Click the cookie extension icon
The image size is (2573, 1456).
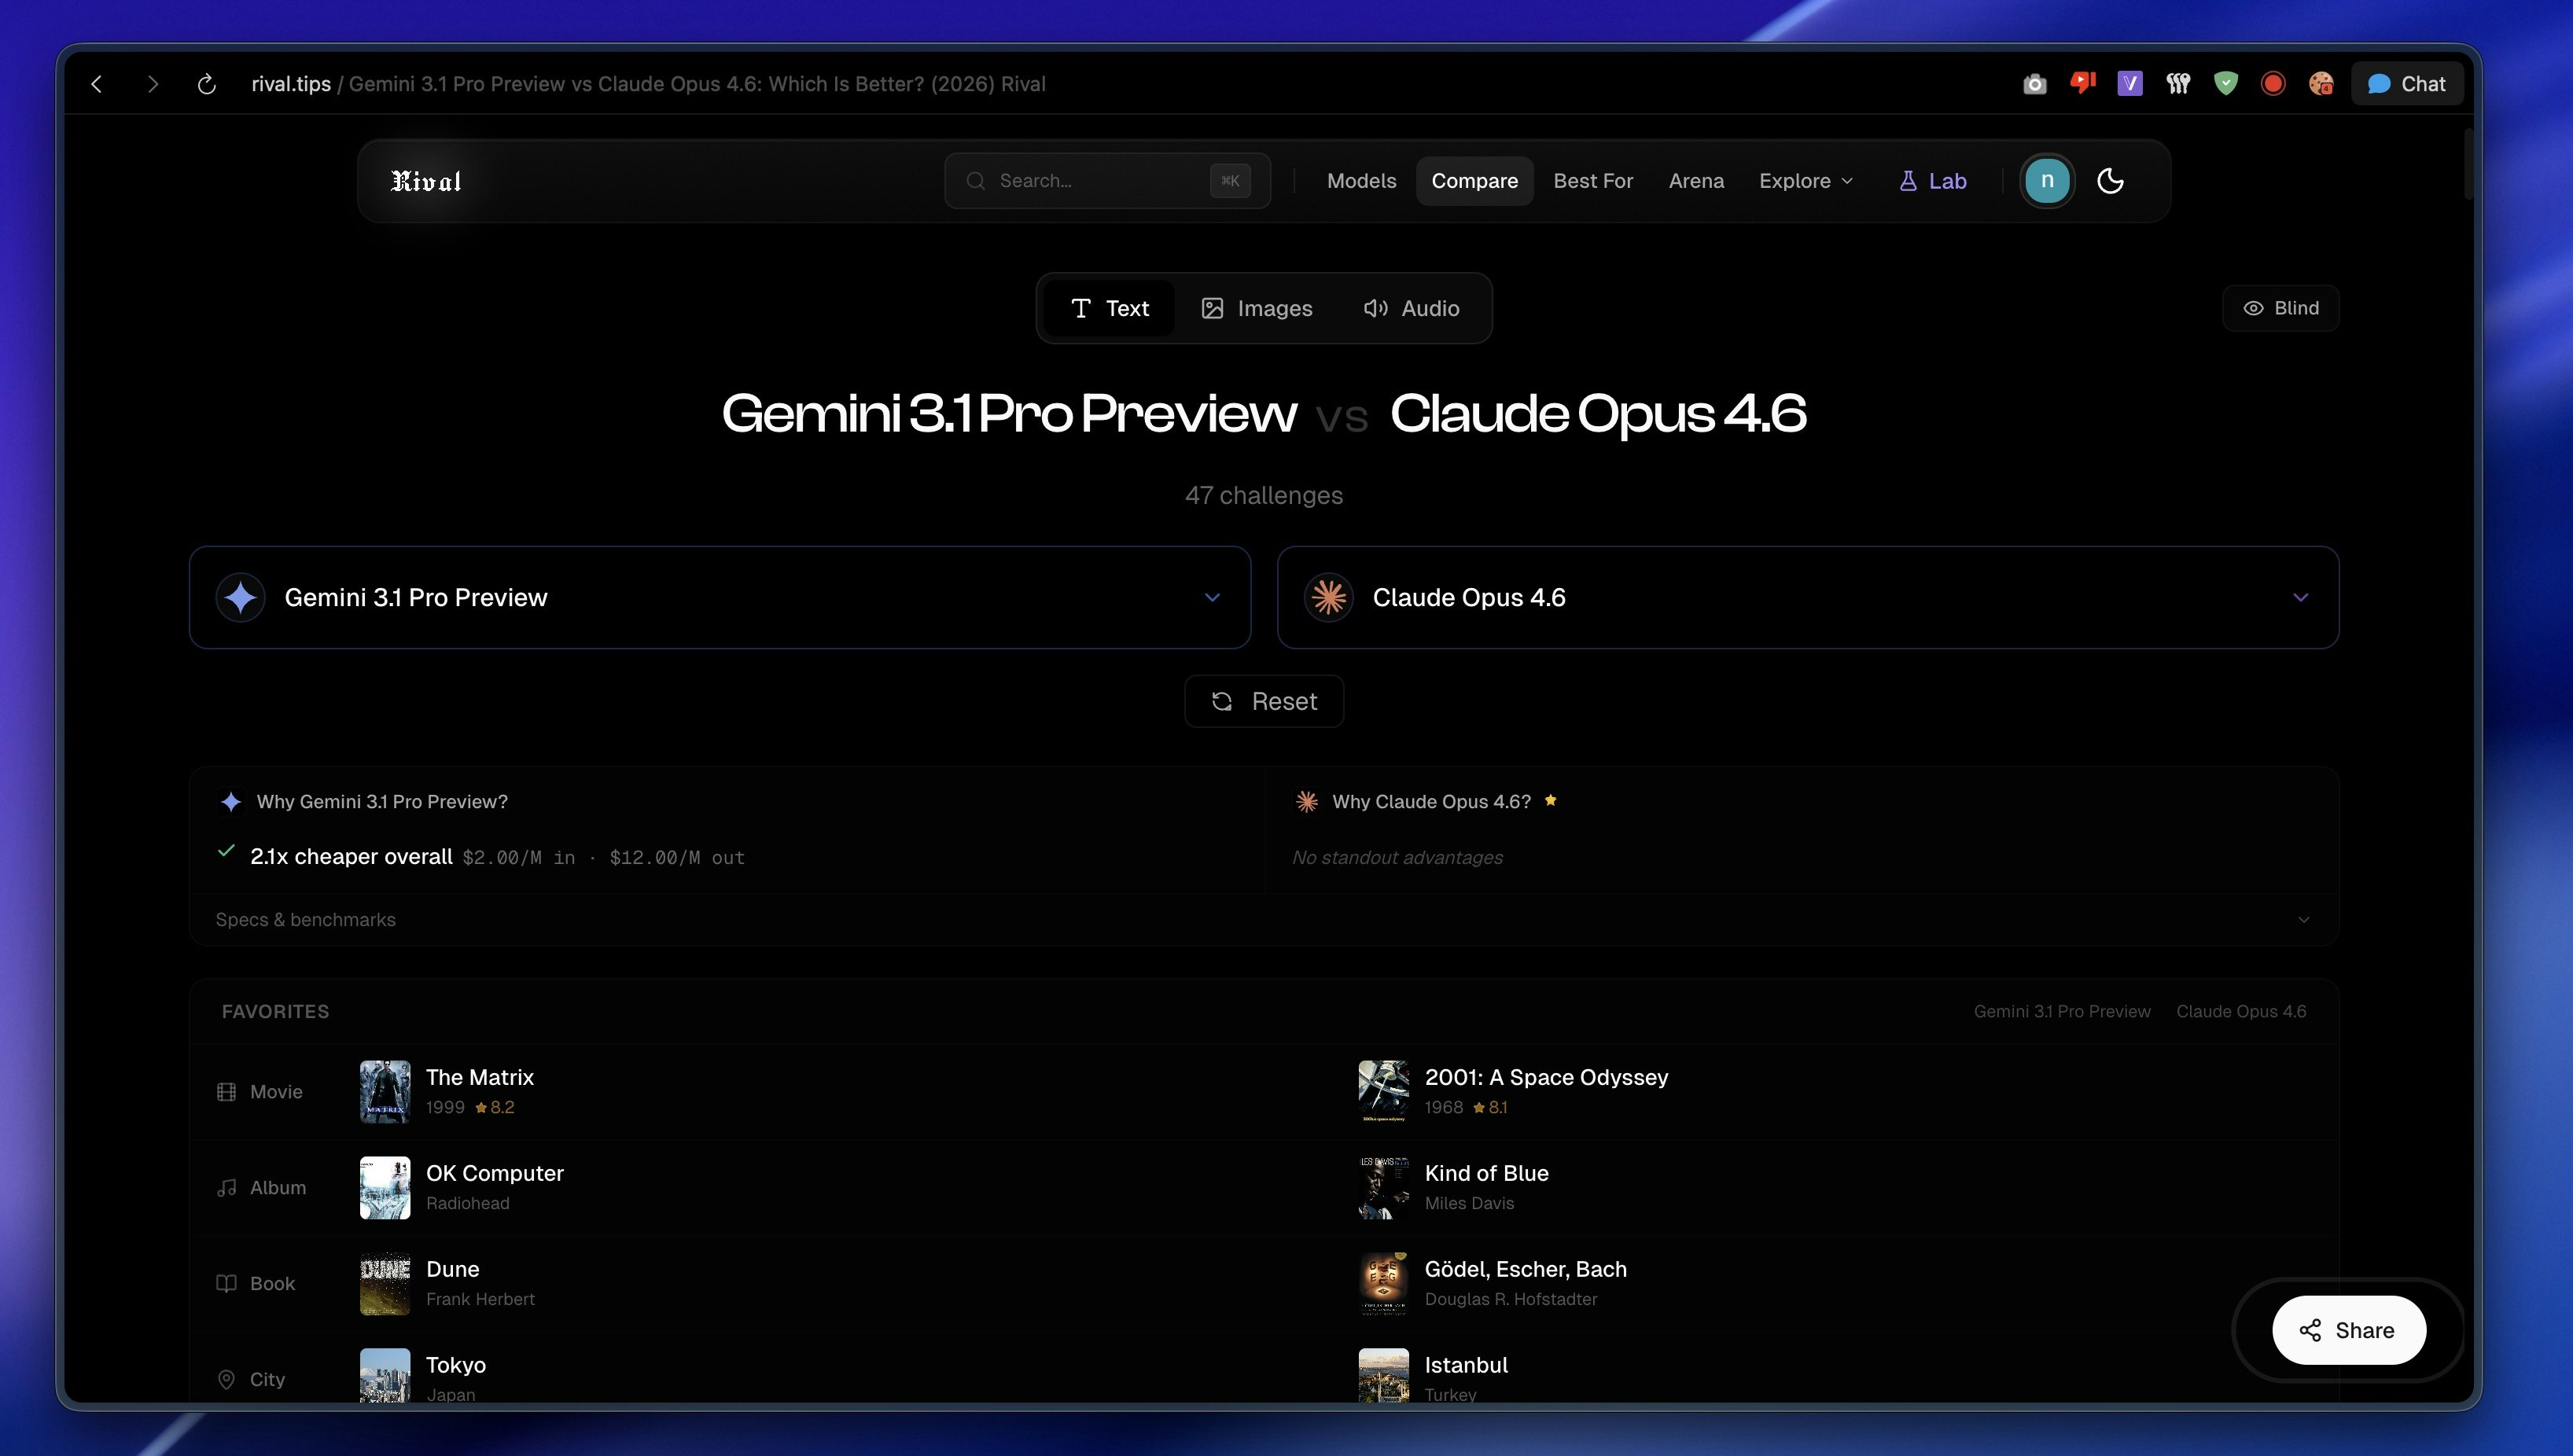tap(2321, 84)
